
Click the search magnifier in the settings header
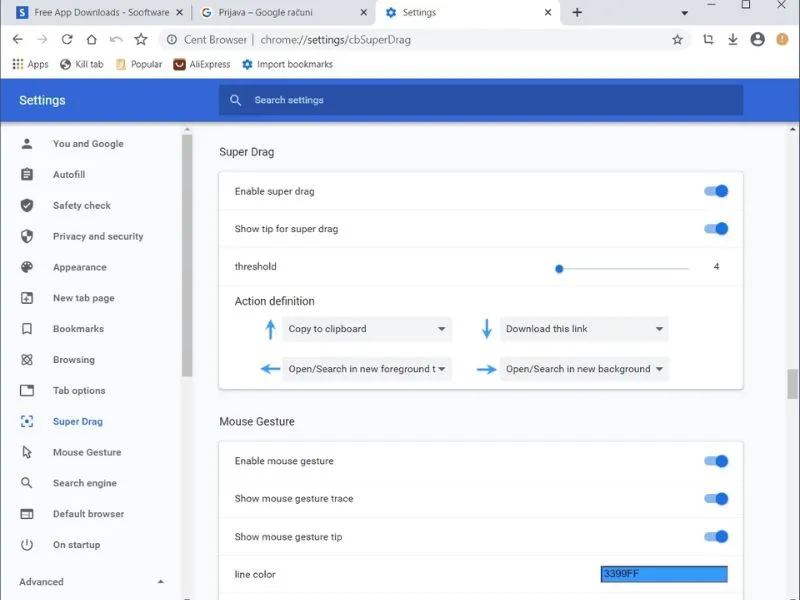(235, 100)
